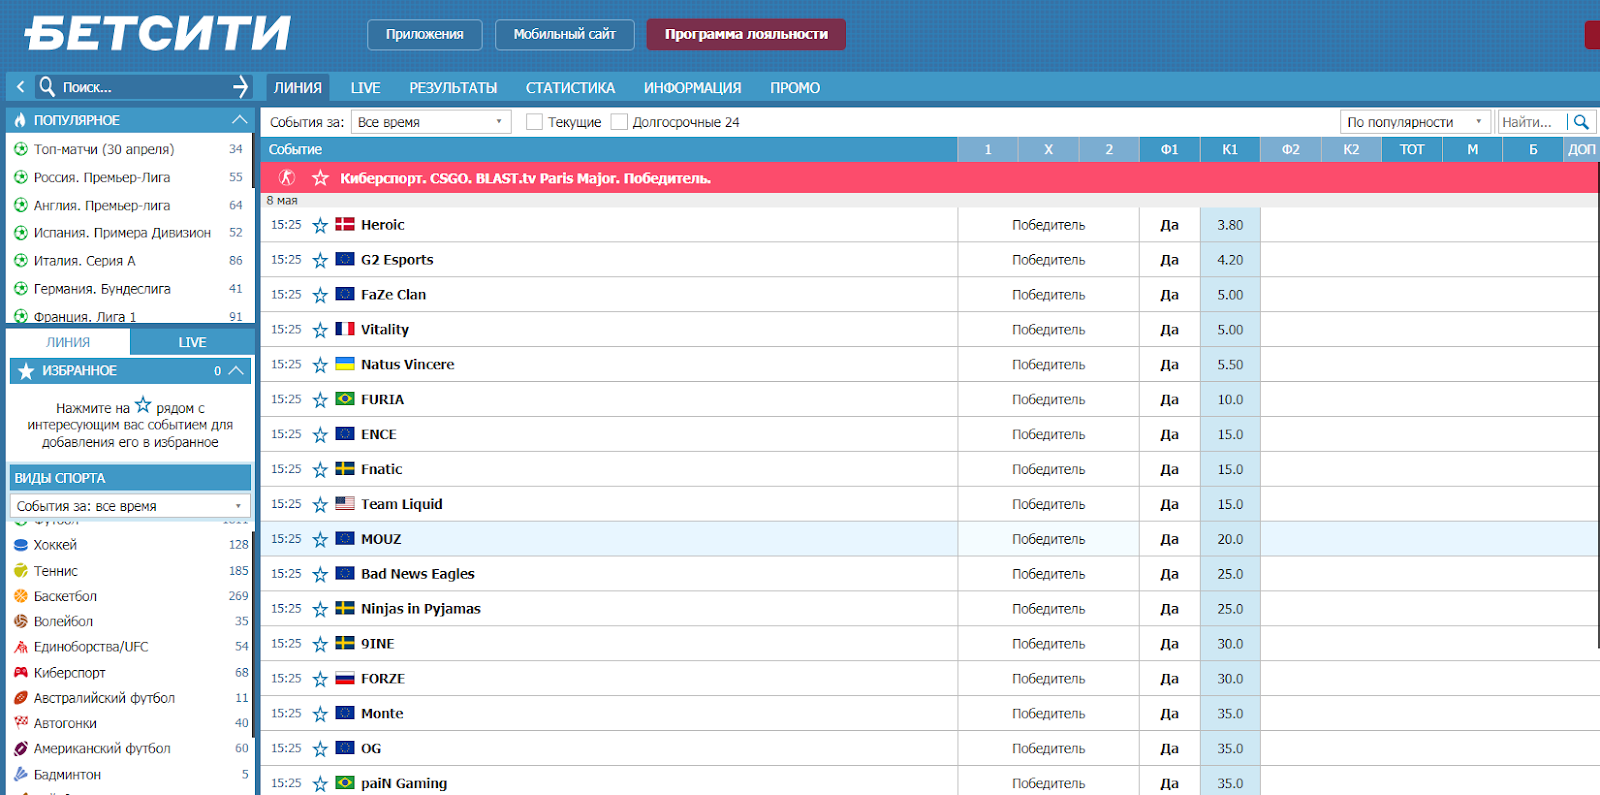Click gamepad icon by Киберспорт
The image size is (1600, 795).
(x=21, y=673)
